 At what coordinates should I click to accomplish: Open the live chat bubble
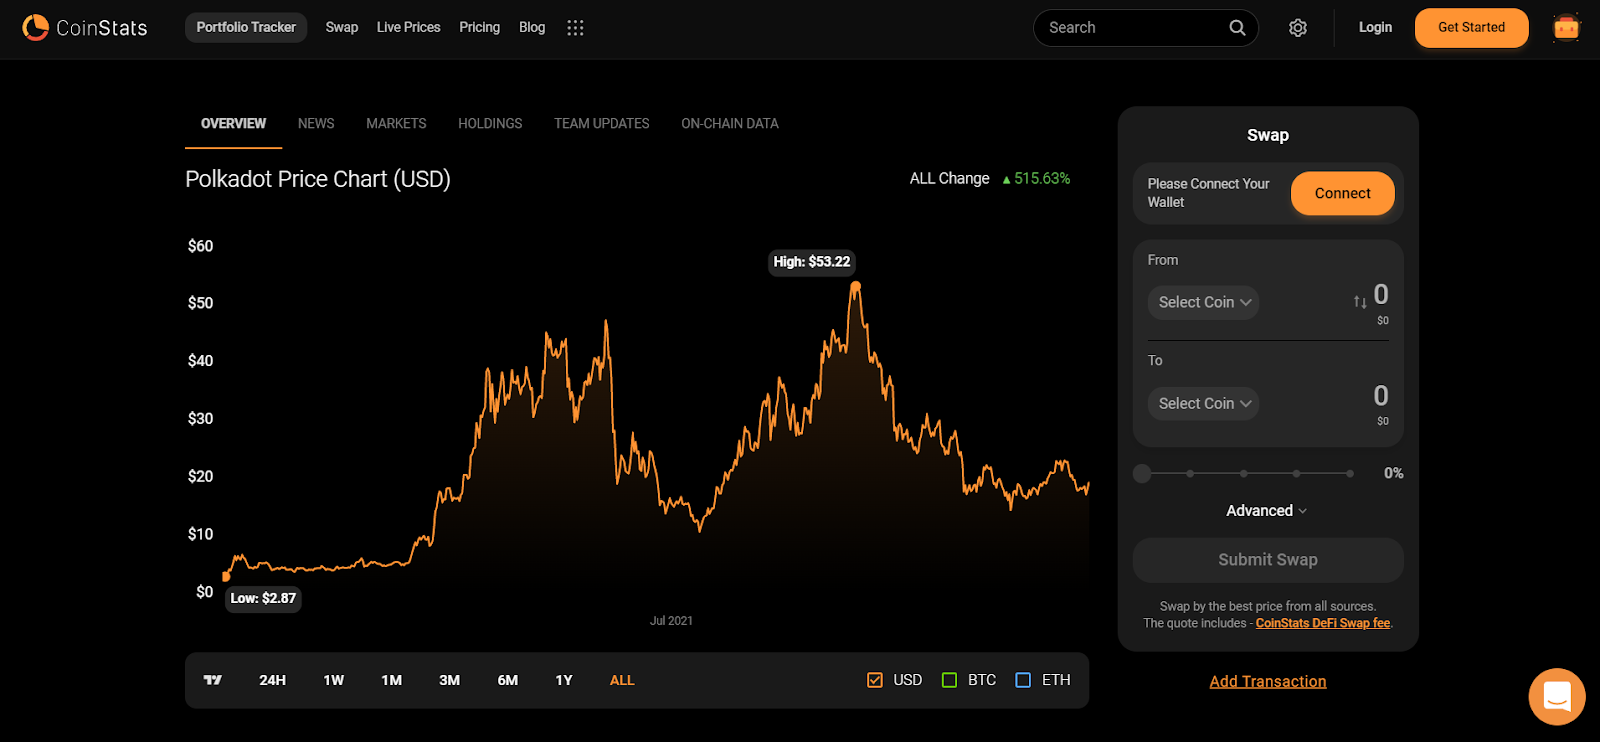[x=1557, y=696]
